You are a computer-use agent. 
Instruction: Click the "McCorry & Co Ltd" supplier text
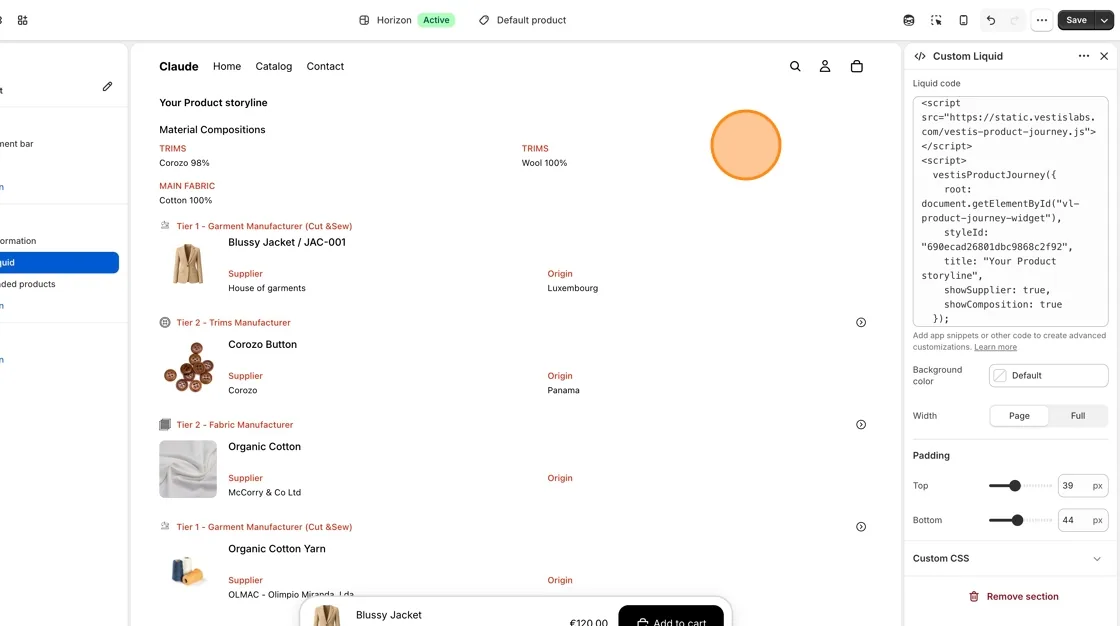point(264,492)
